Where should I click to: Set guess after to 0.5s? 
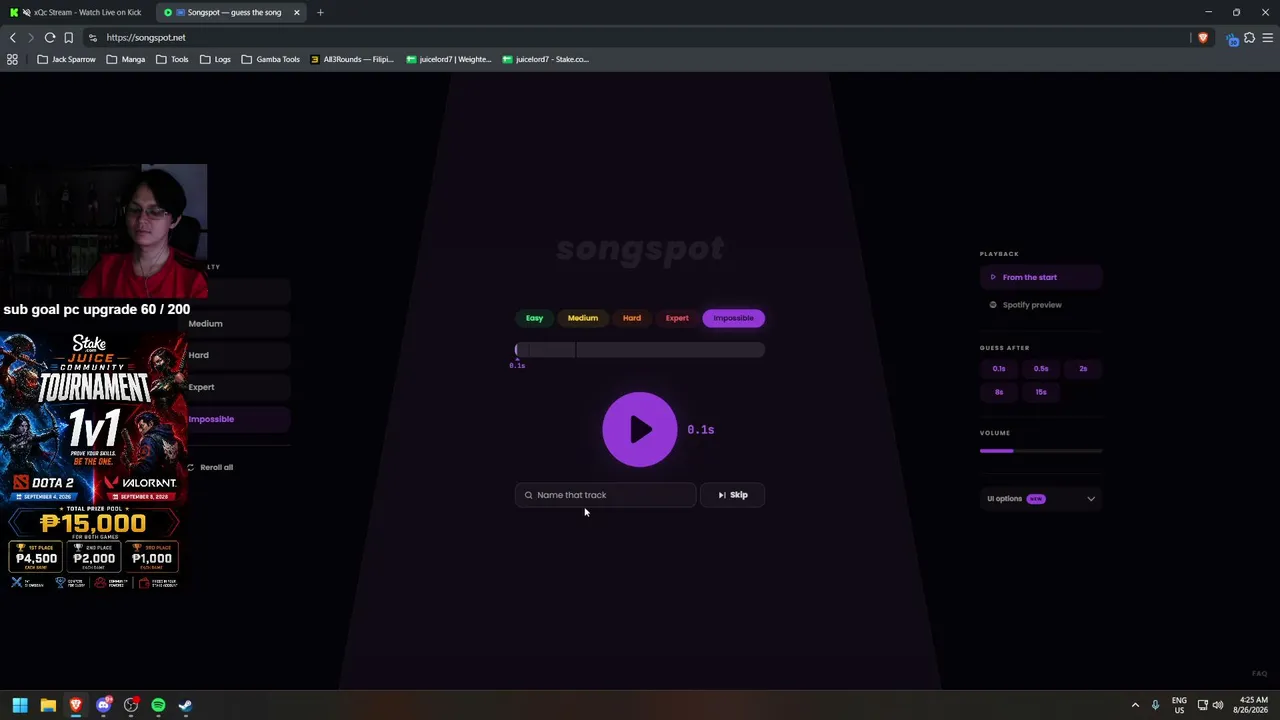pyautogui.click(x=1041, y=369)
